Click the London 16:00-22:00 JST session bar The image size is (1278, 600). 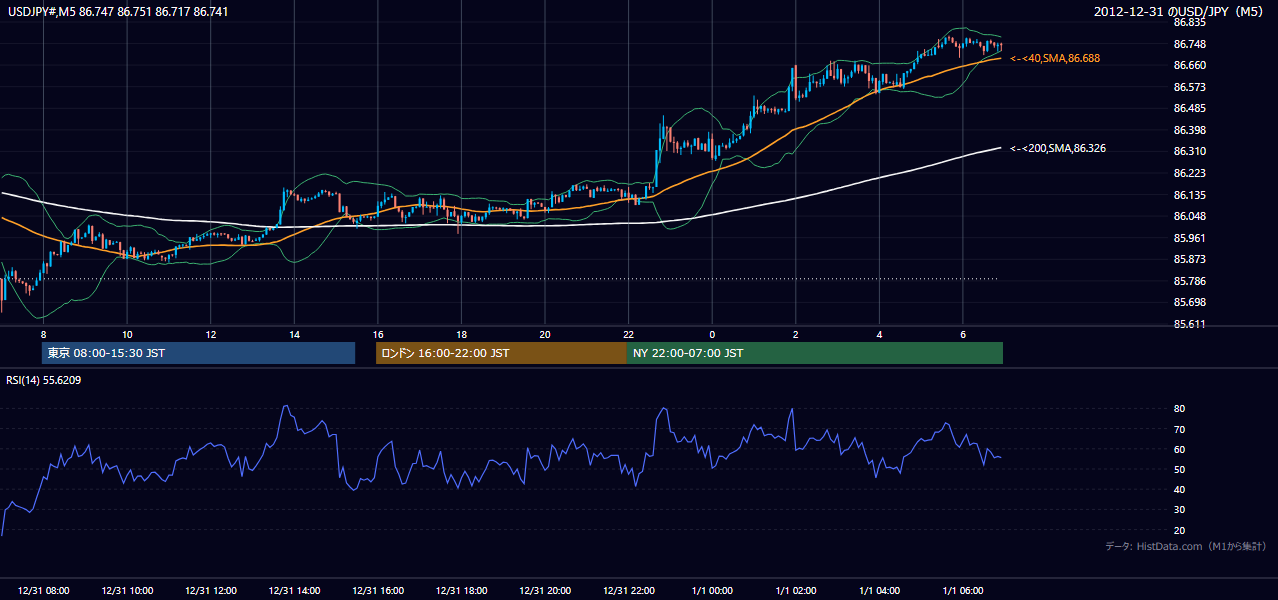click(x=501, y=353)
